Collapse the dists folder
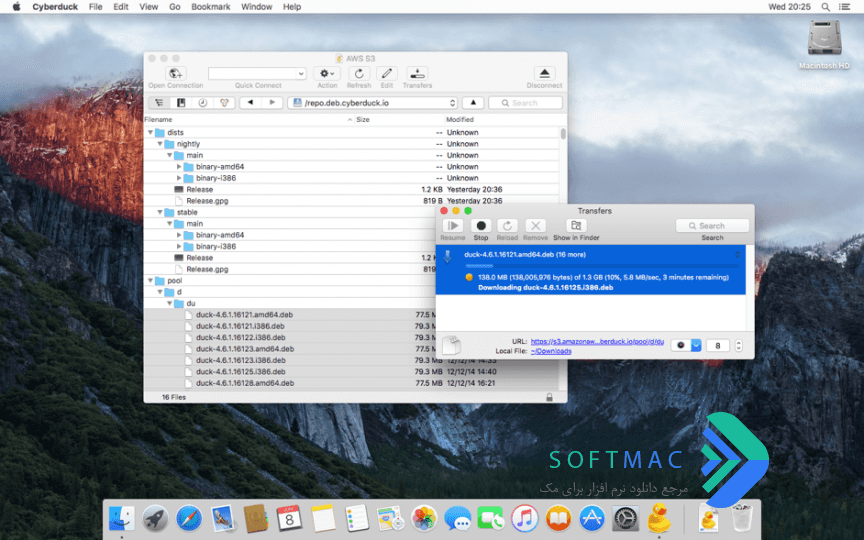 click(150, 132)
